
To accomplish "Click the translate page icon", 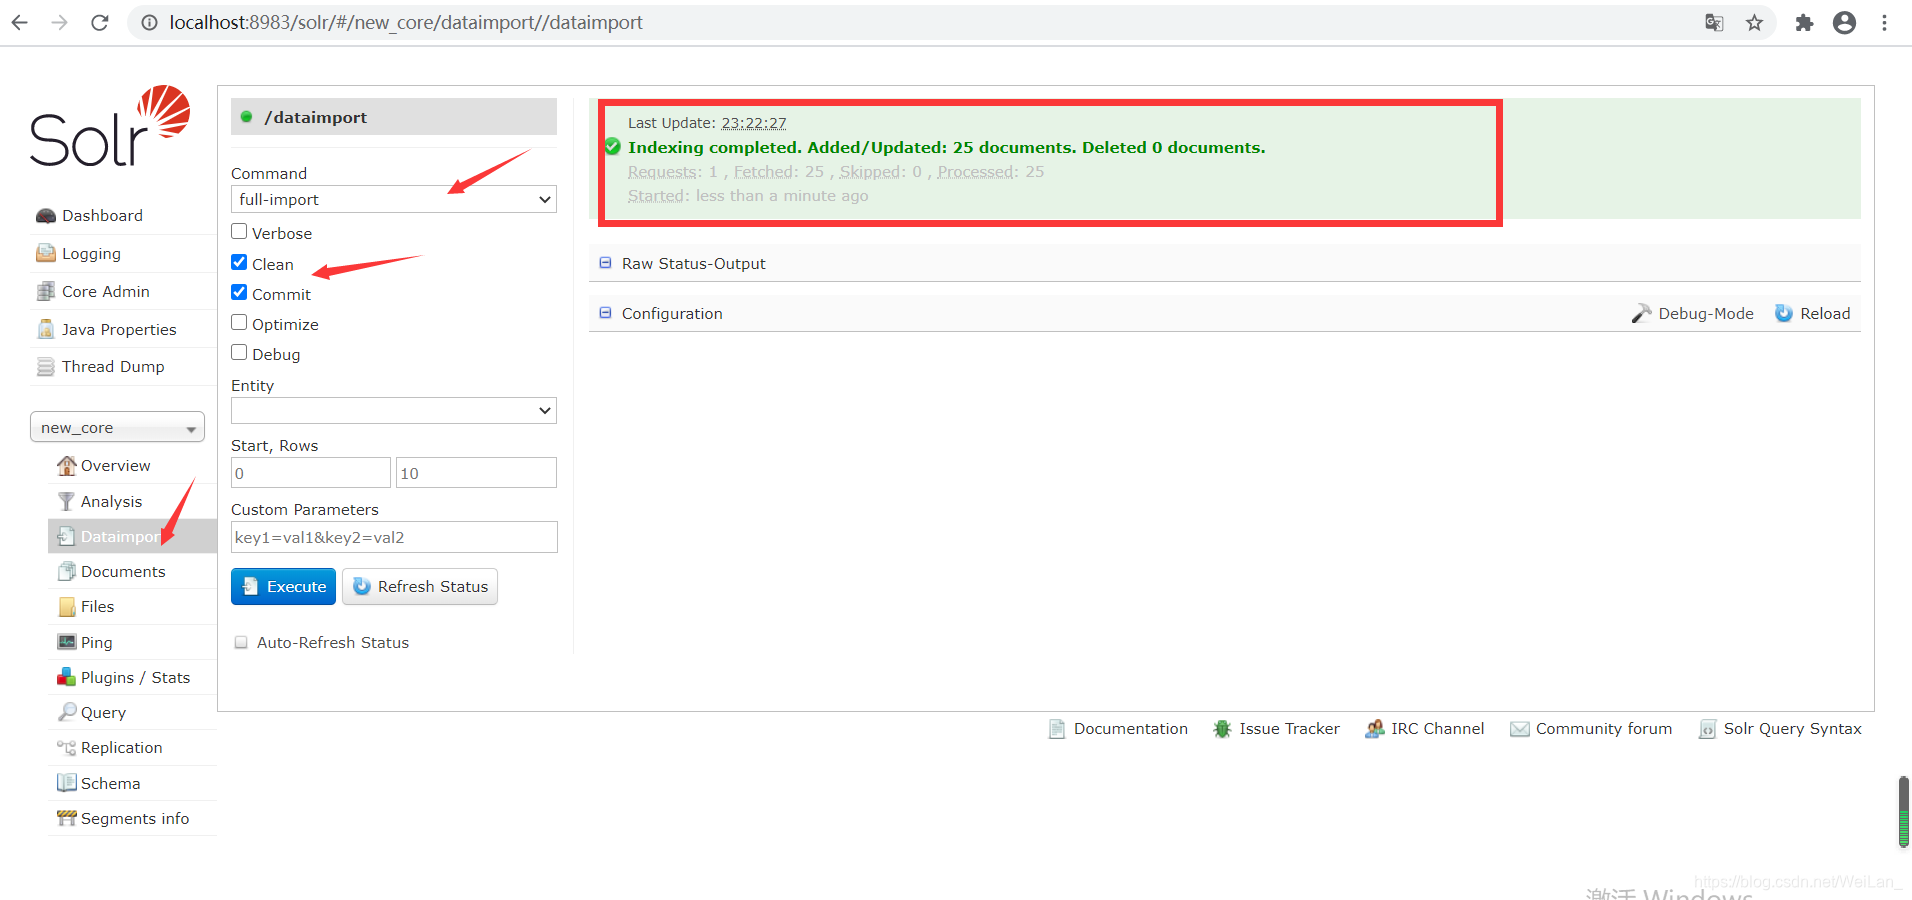I will (x=1714, y=22).
